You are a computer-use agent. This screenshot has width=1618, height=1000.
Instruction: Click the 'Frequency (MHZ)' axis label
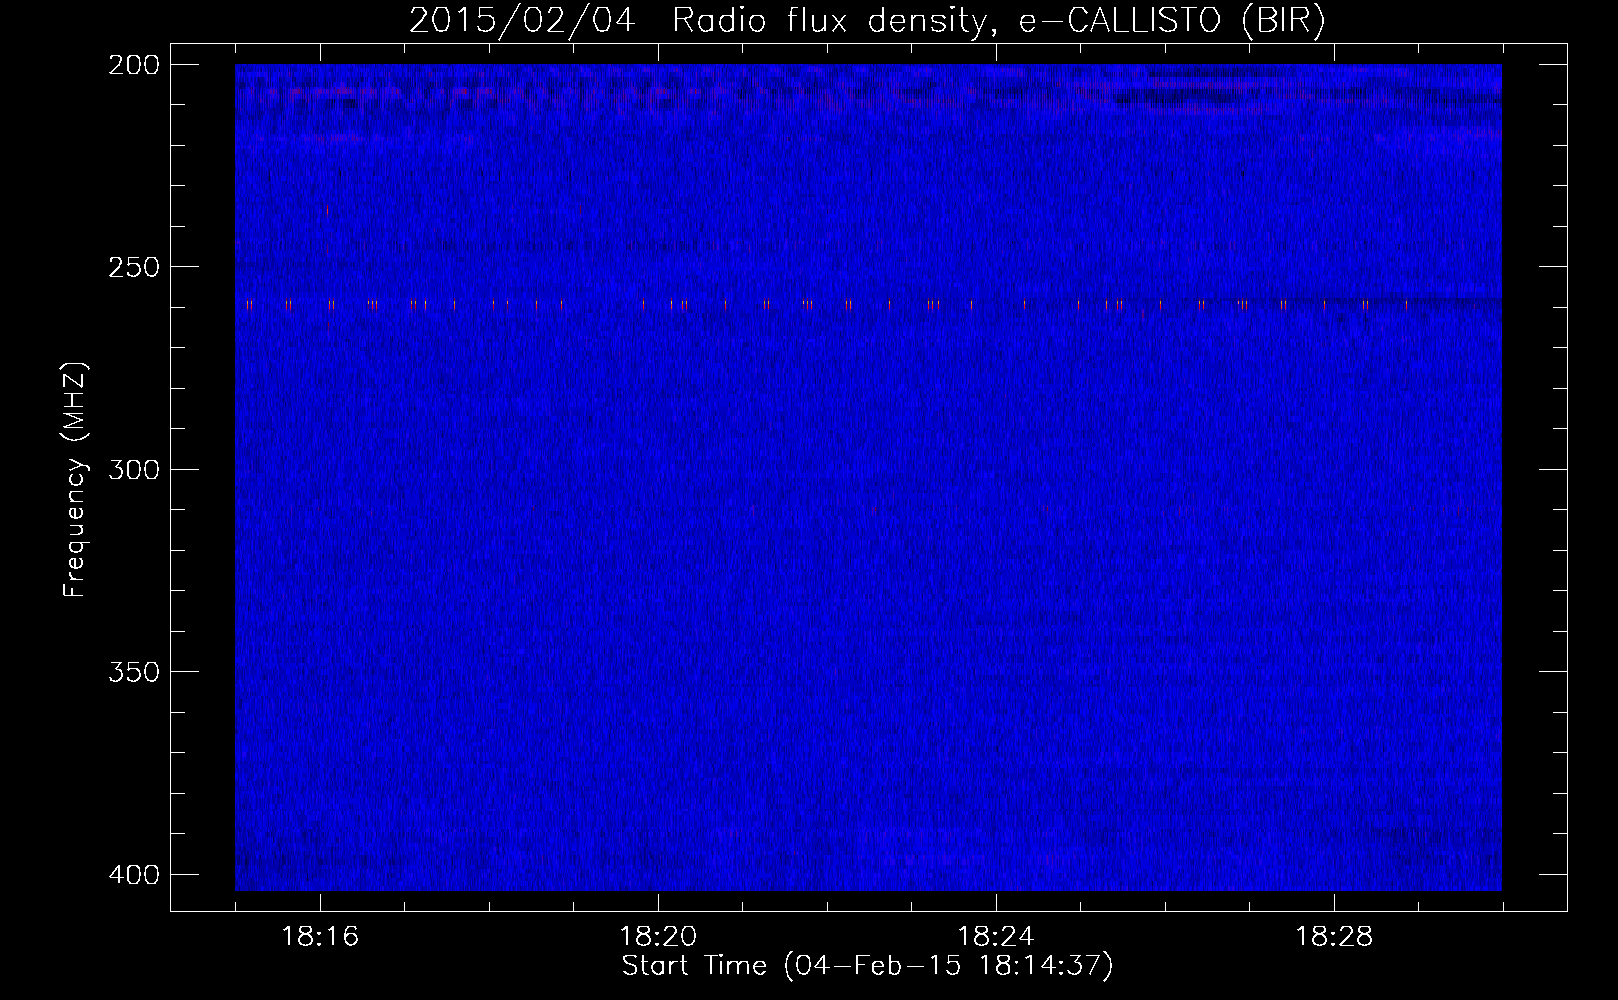point(75,480)
